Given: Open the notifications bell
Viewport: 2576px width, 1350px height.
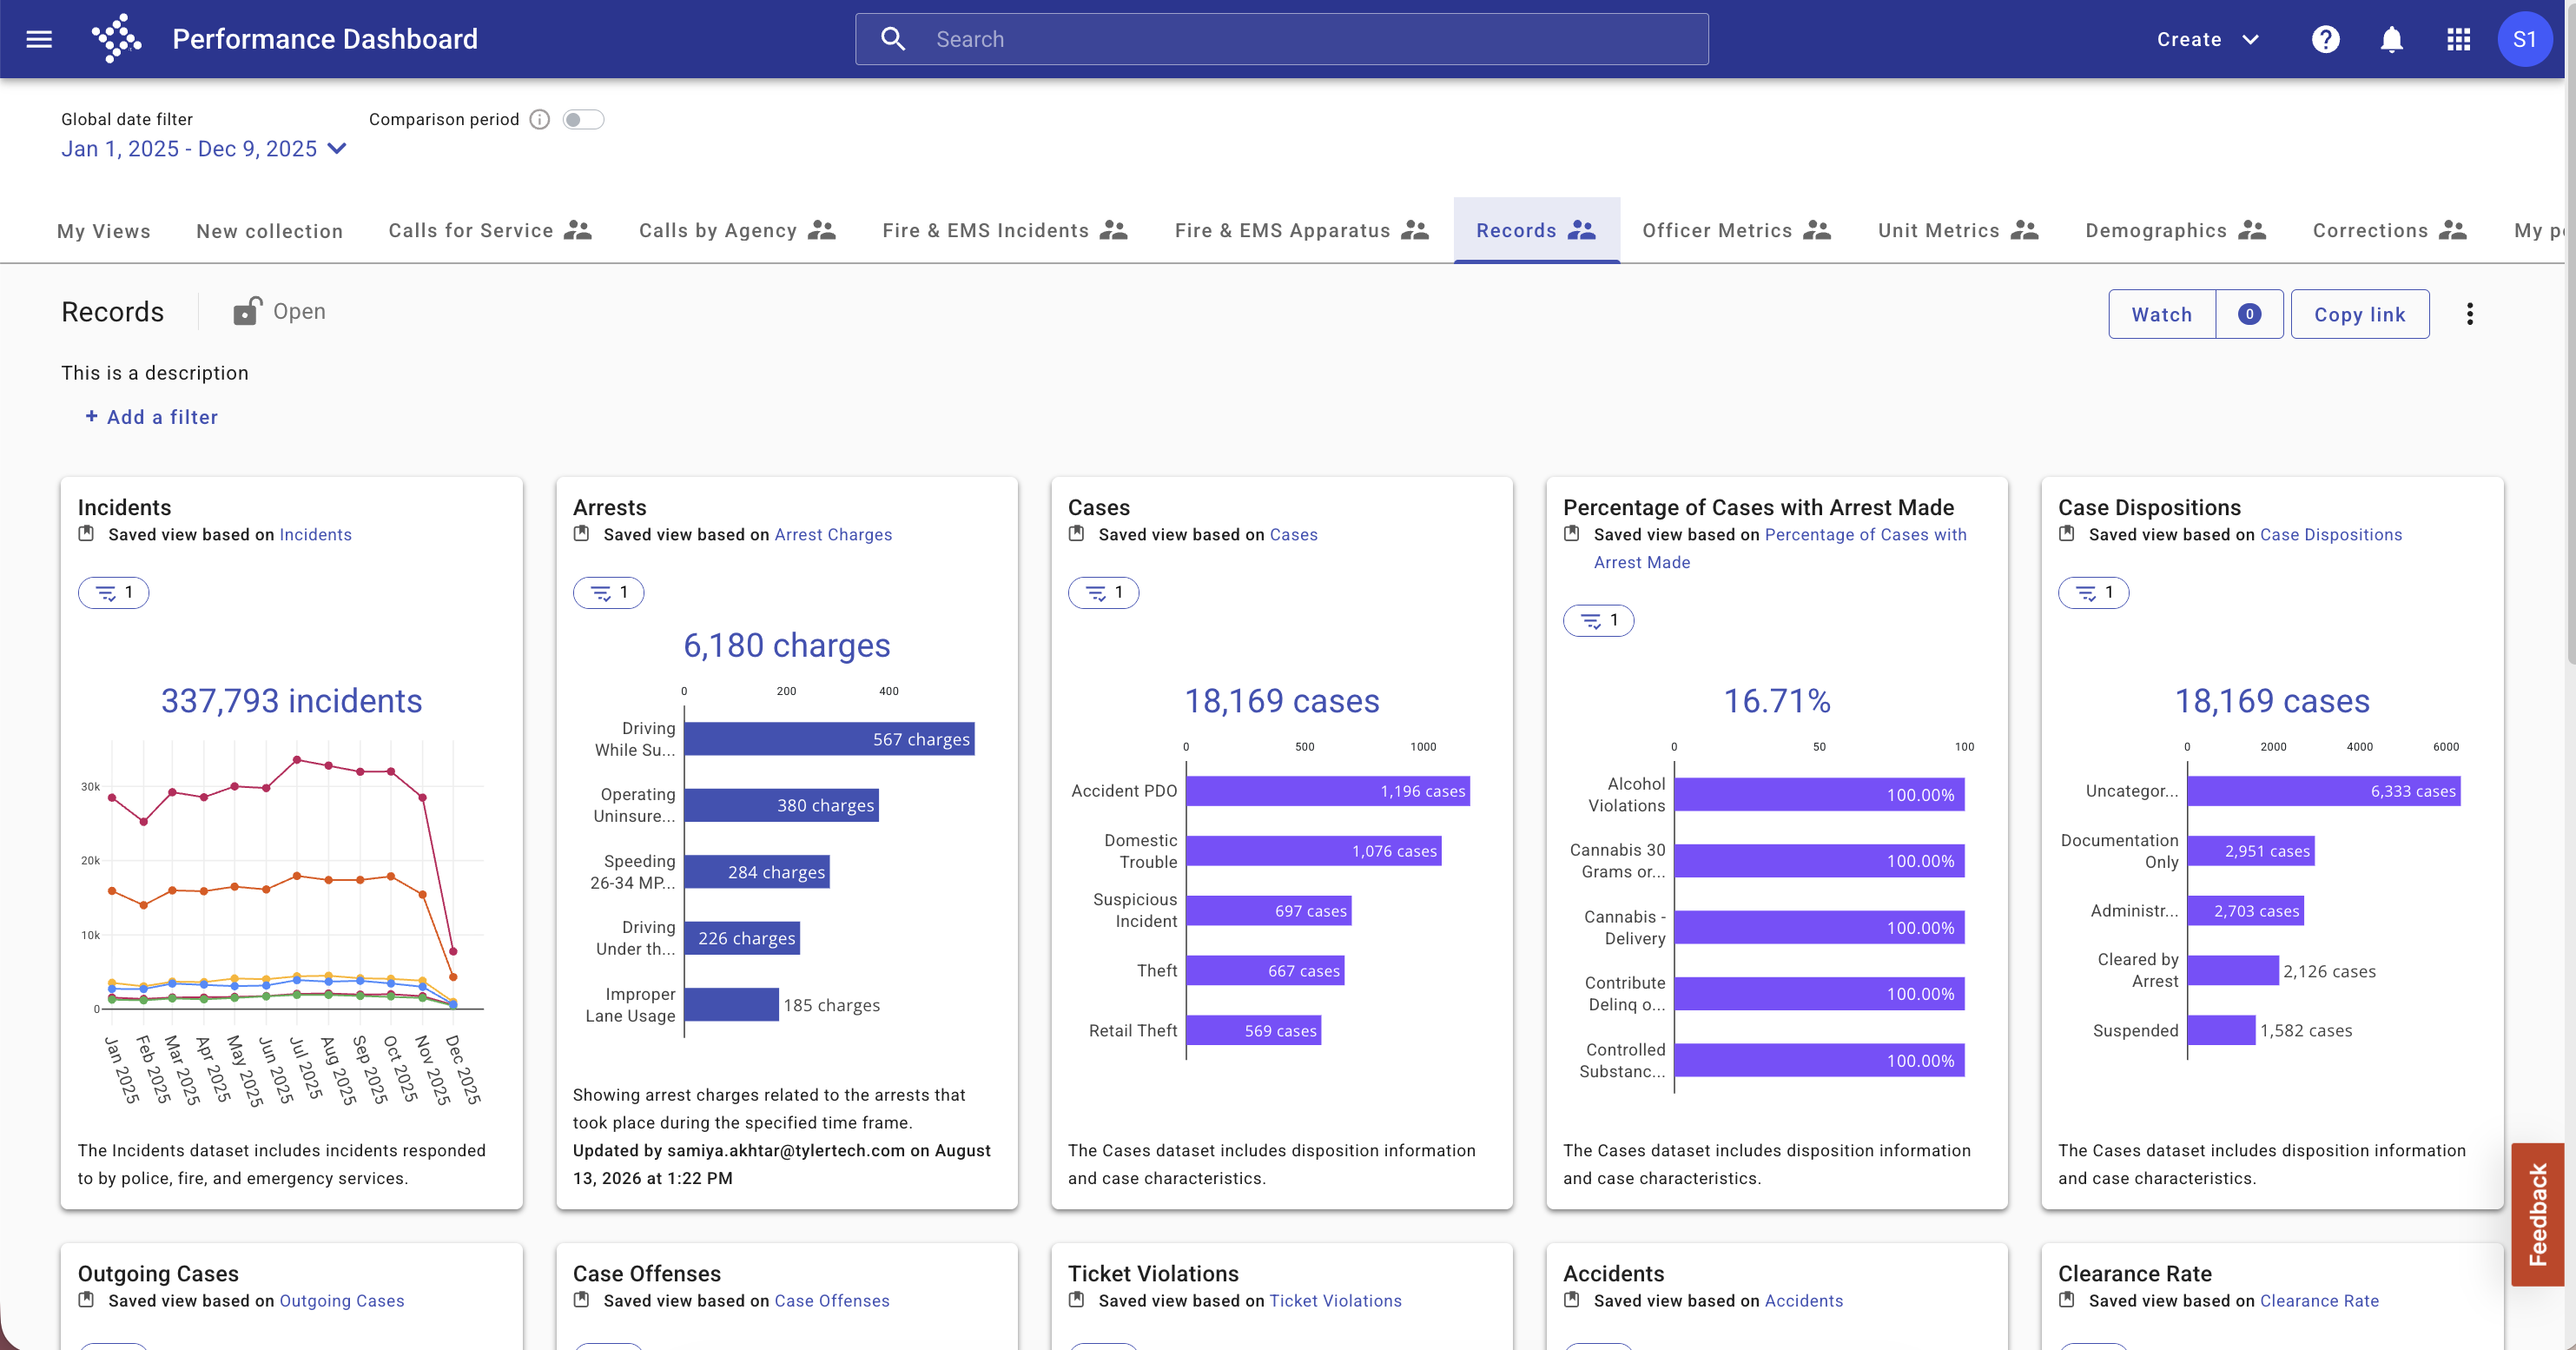Looking at the screenshot, I should click(2391, 39).
